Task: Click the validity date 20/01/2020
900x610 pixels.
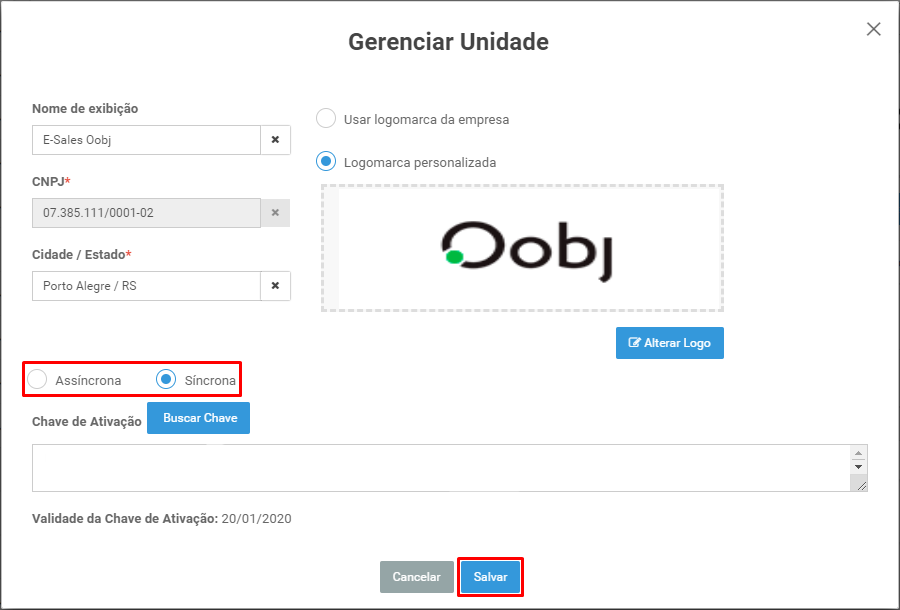Action: point(257,519)
